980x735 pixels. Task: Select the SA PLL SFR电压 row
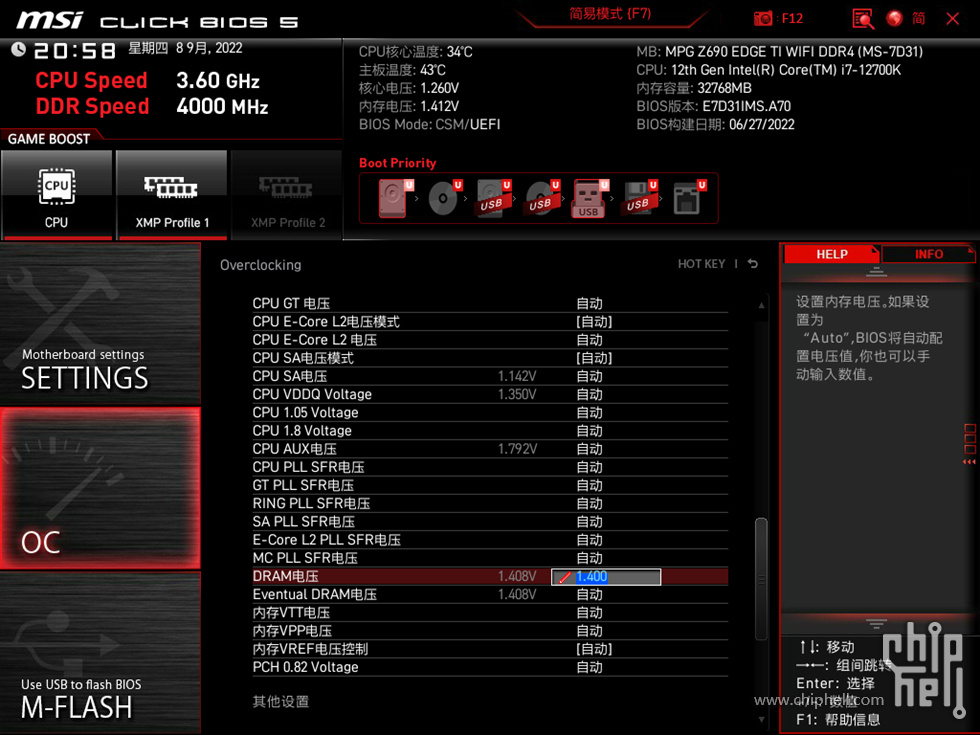click(x=490, y=521)
